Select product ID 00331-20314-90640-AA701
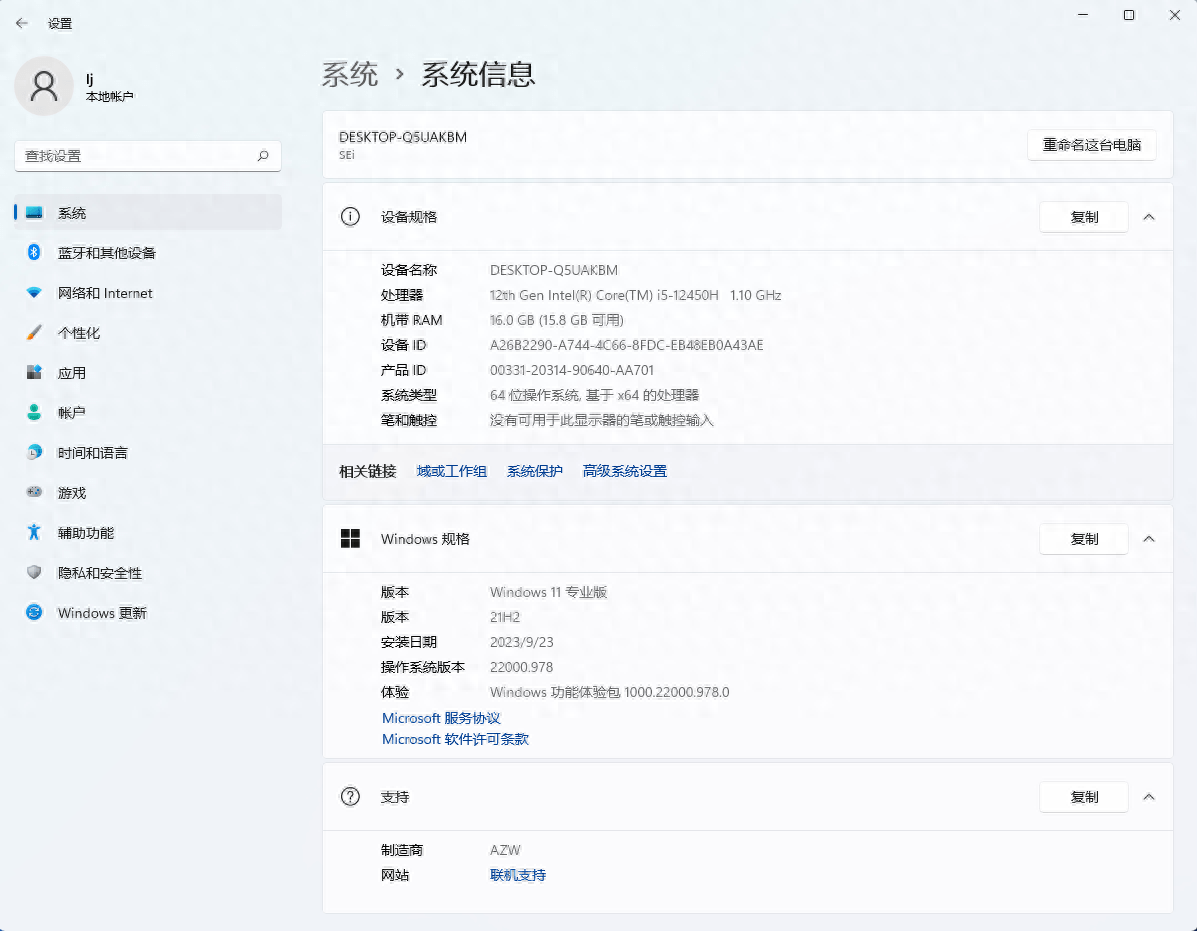The image size is (1197, 931). pyautogui.click(x=572, y=370)
